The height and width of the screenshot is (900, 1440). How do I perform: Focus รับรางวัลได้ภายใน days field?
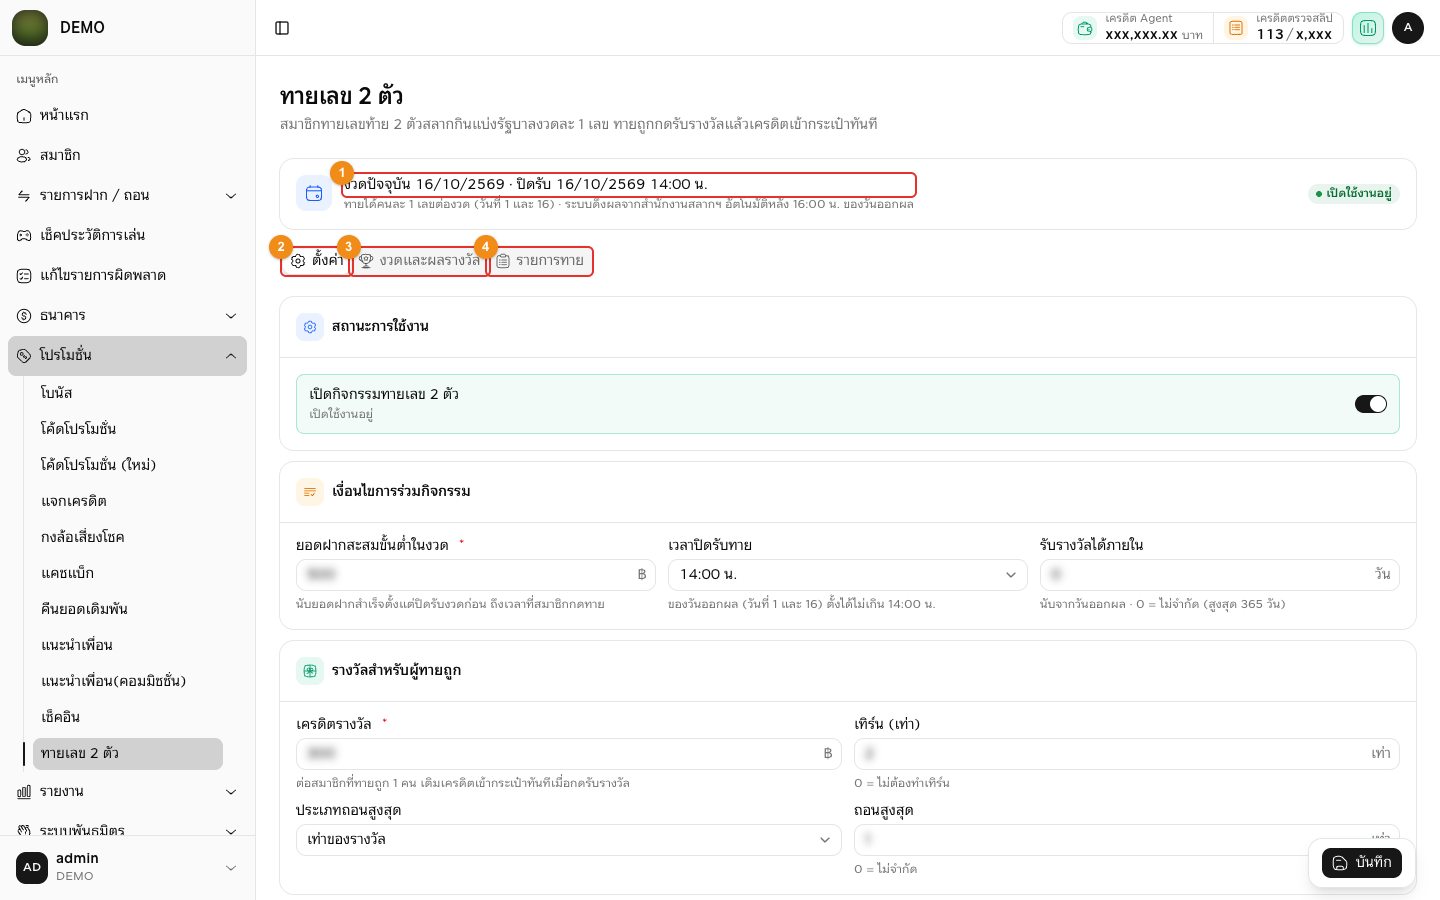[1220, 575]
